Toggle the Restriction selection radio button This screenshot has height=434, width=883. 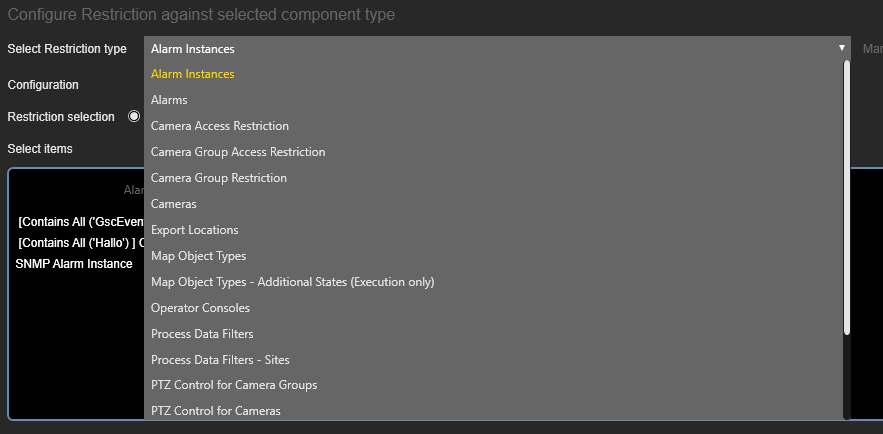134,117
